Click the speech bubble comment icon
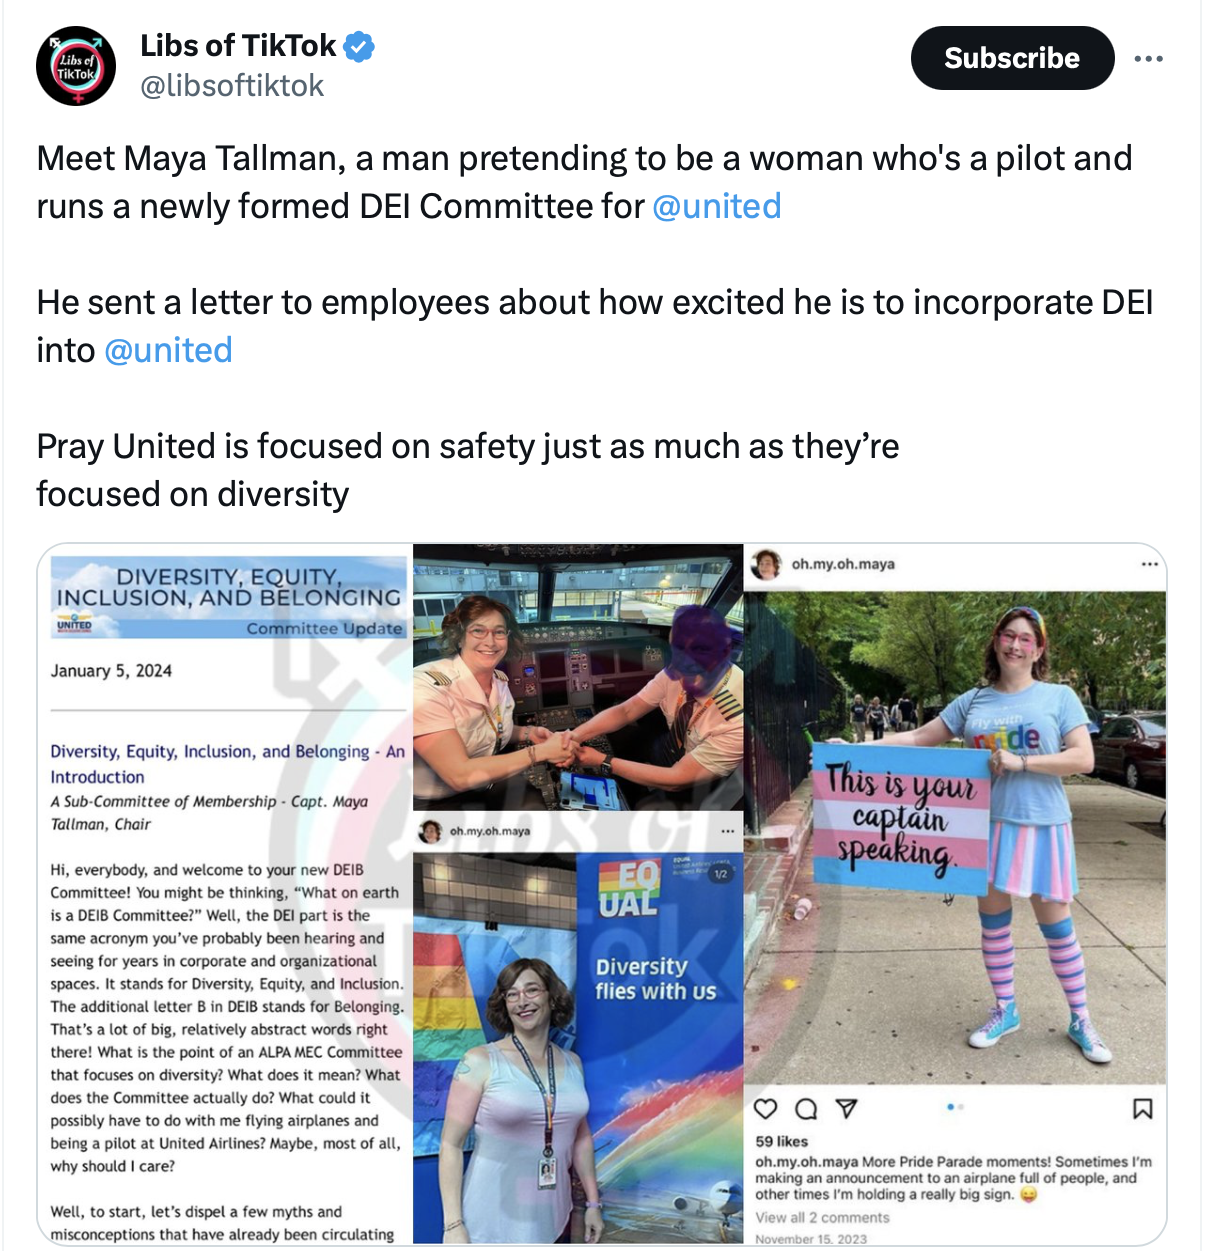Screen dimensions: 1208x1251 click(806, 1108)
